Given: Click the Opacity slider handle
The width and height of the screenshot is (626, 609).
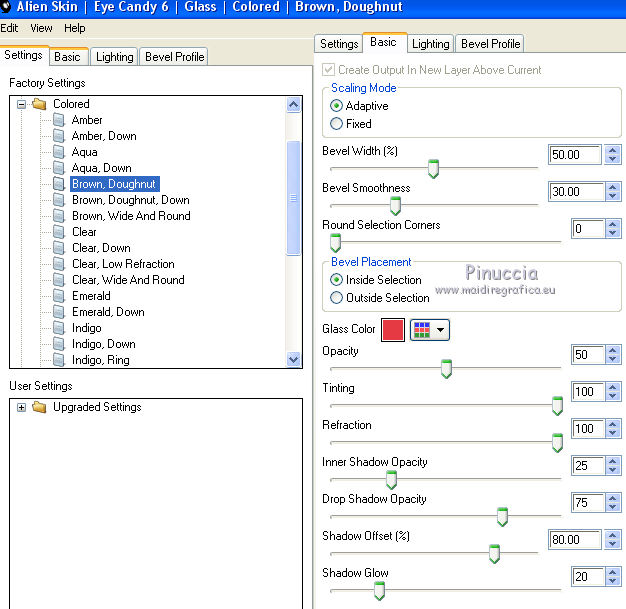Looking at the screenshot, I should [x=446, y=369].
